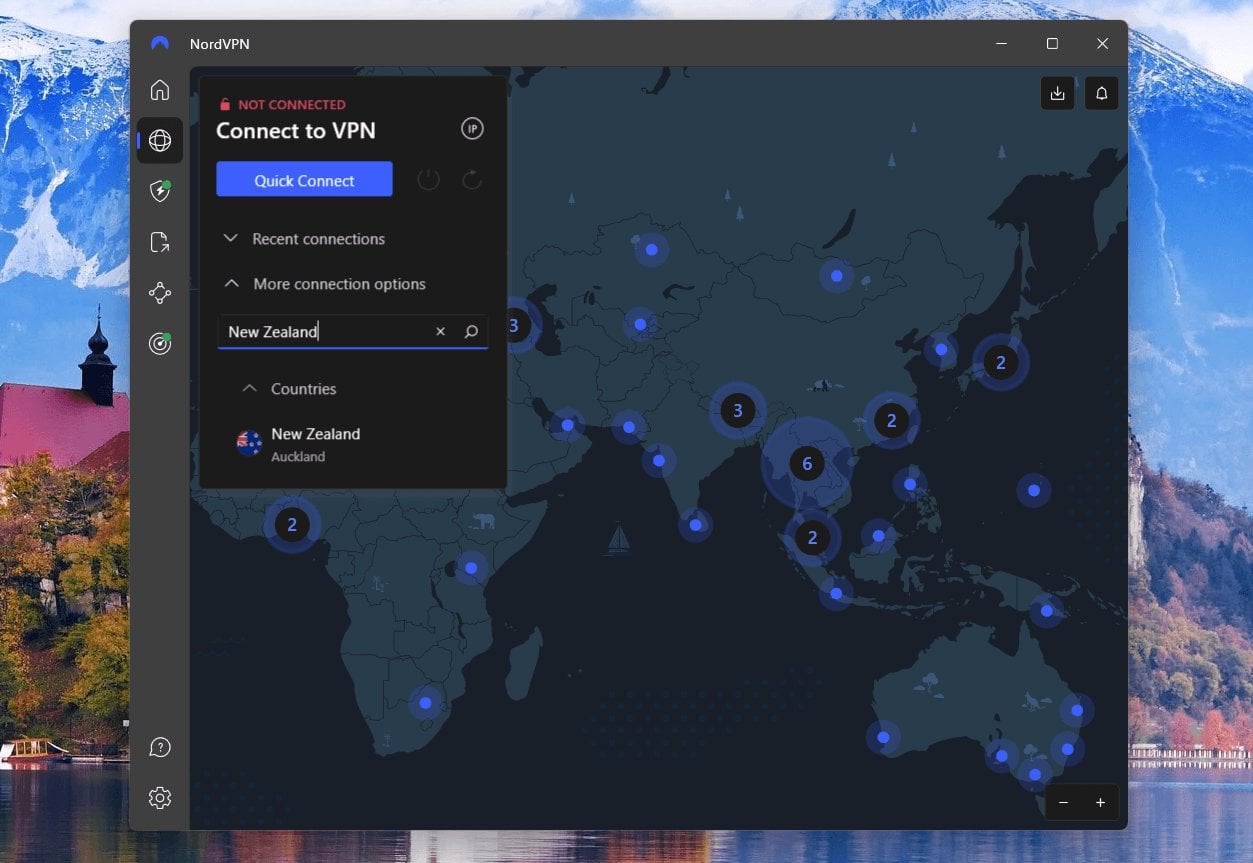Open the help panel
The image size is (1253, 863).
click(x=160, y=746)
